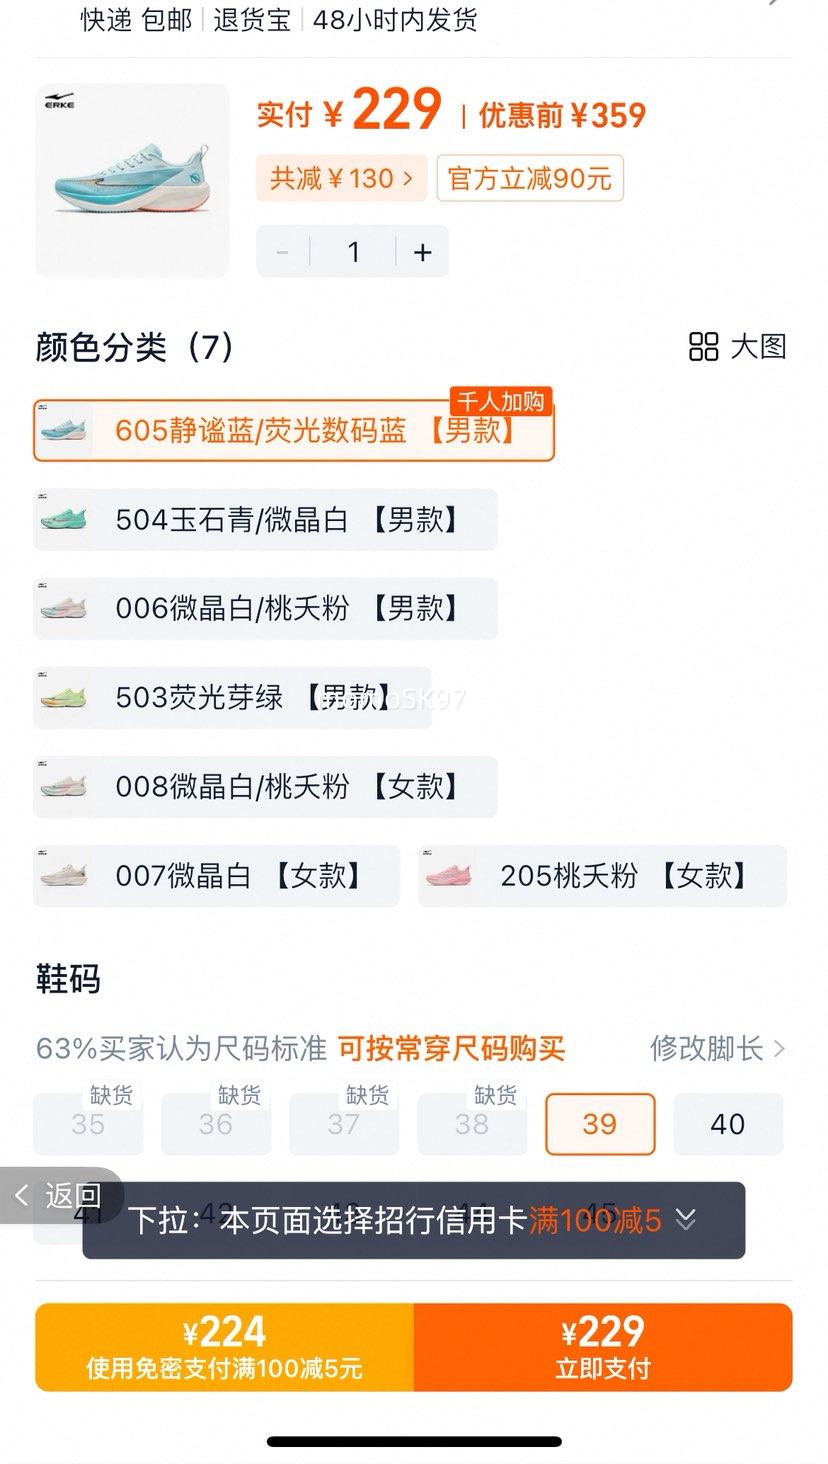Select shoe size 39
The width and height of the screenshot is (828, 1464).
600,1124
